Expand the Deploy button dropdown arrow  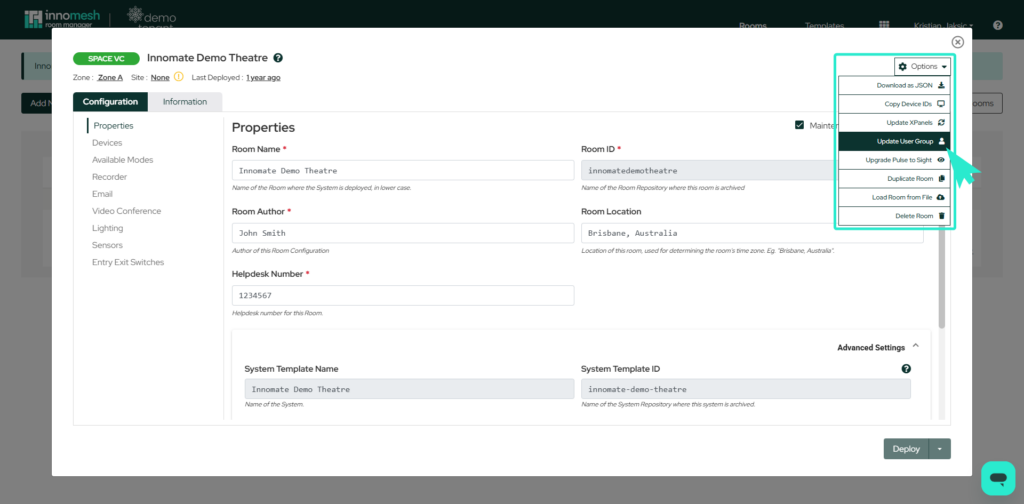pyautogui.click(x=940, y=449)
